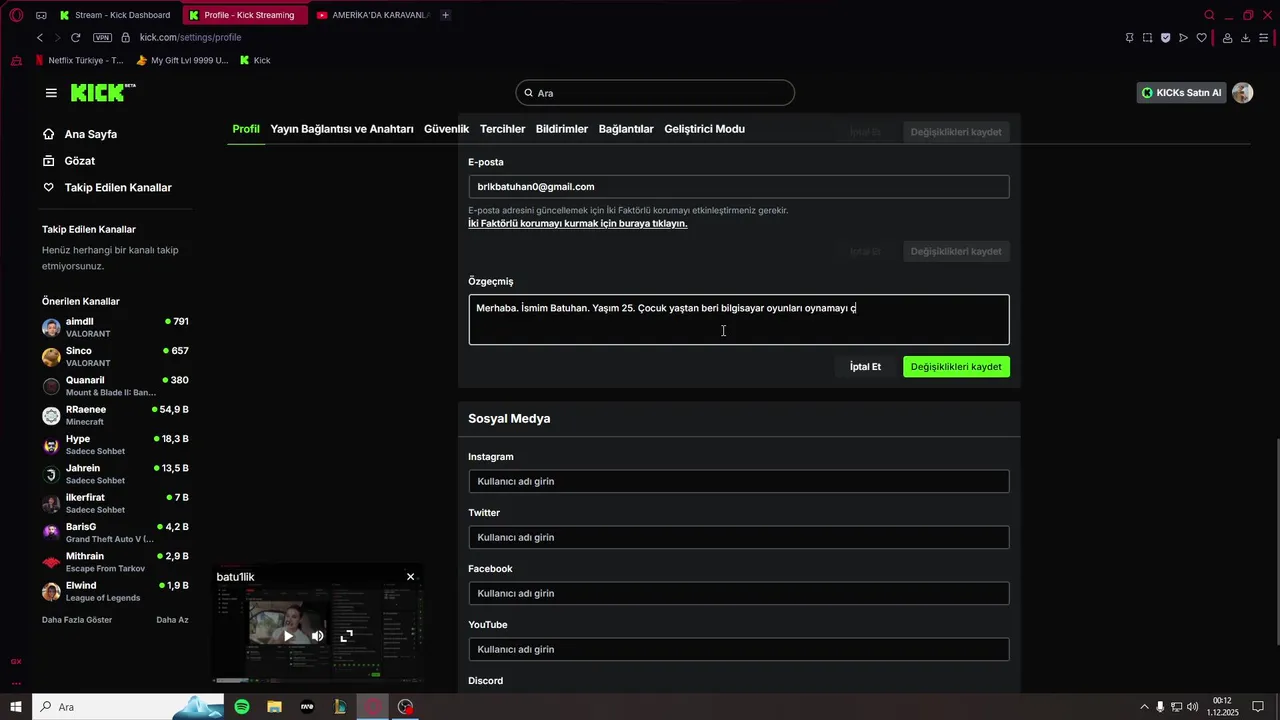
Task: Open Netflix Türkiye bookmark
Action: click(x=79, y=60)
